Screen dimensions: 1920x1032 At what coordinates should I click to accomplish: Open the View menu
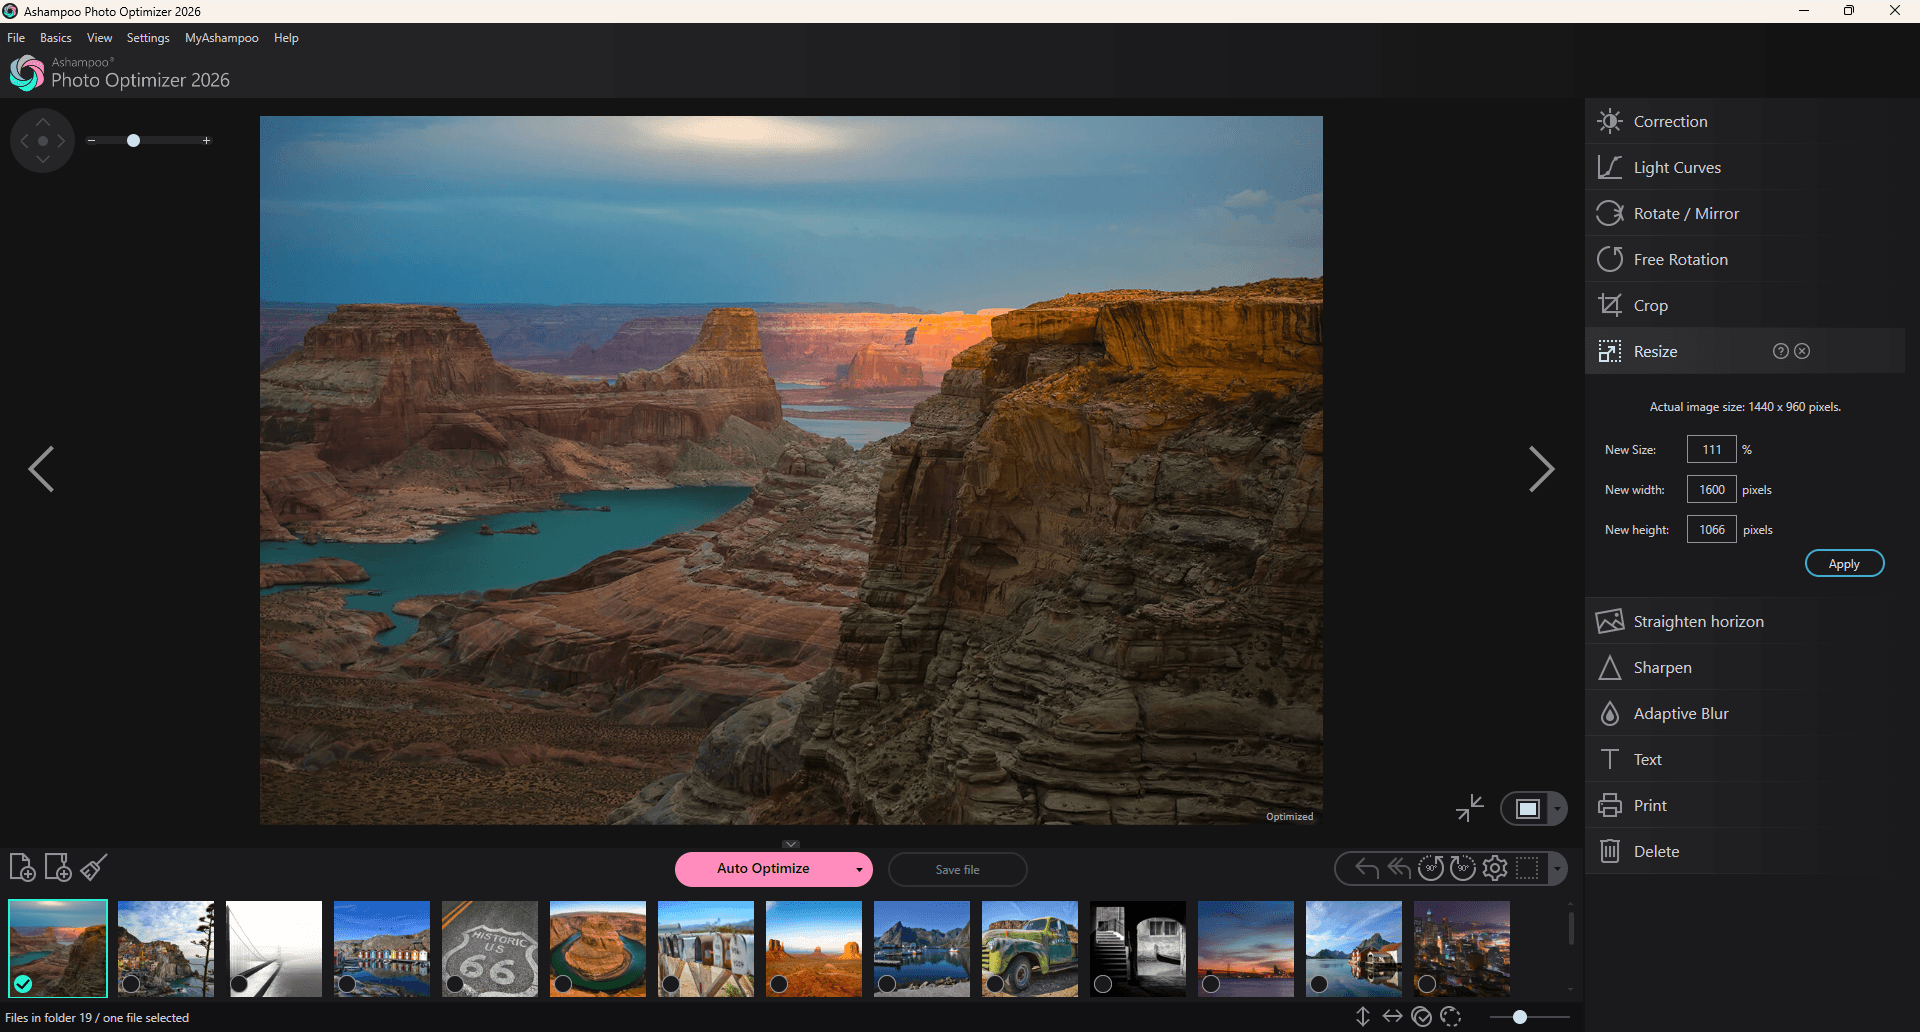[99, 38]
